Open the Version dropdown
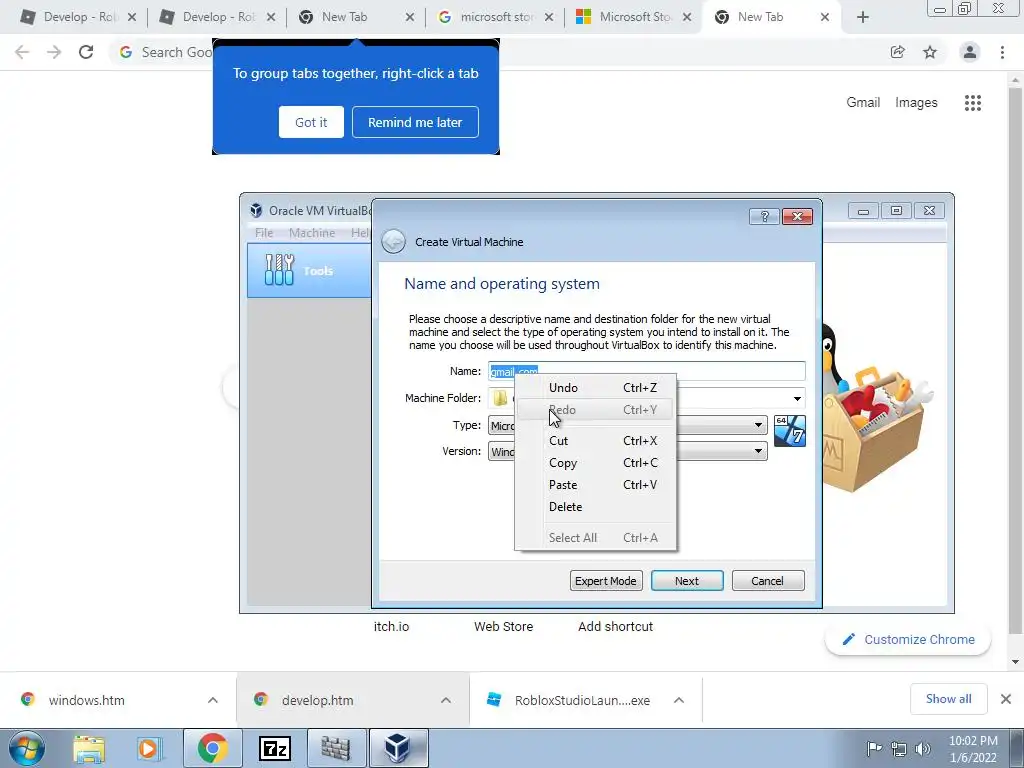Viewport: 1024px width, 768px height. (758, 451)
